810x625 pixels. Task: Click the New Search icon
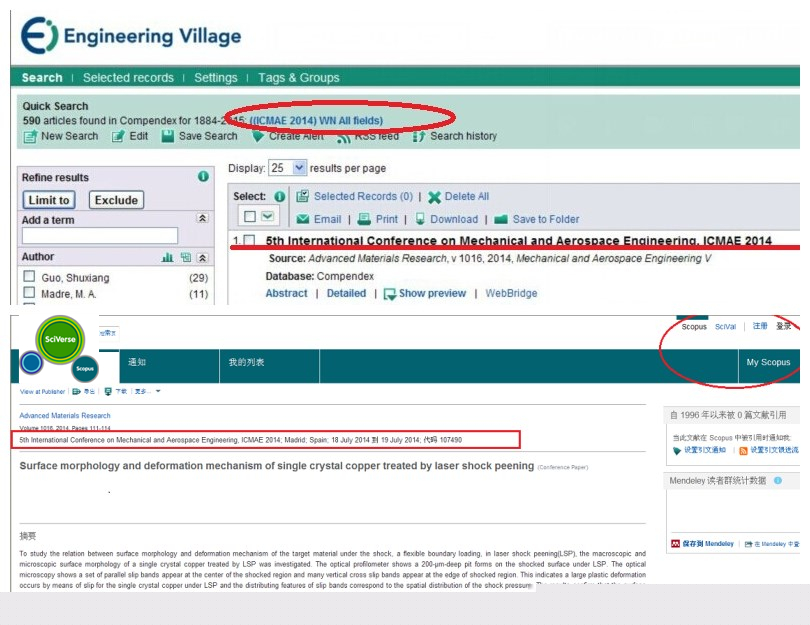[30, 136]
